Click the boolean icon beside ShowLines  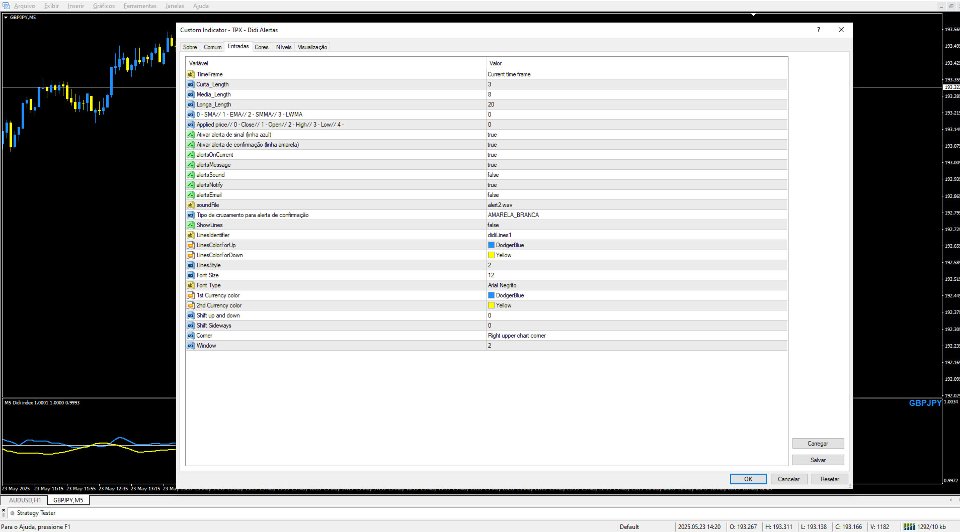191,225
